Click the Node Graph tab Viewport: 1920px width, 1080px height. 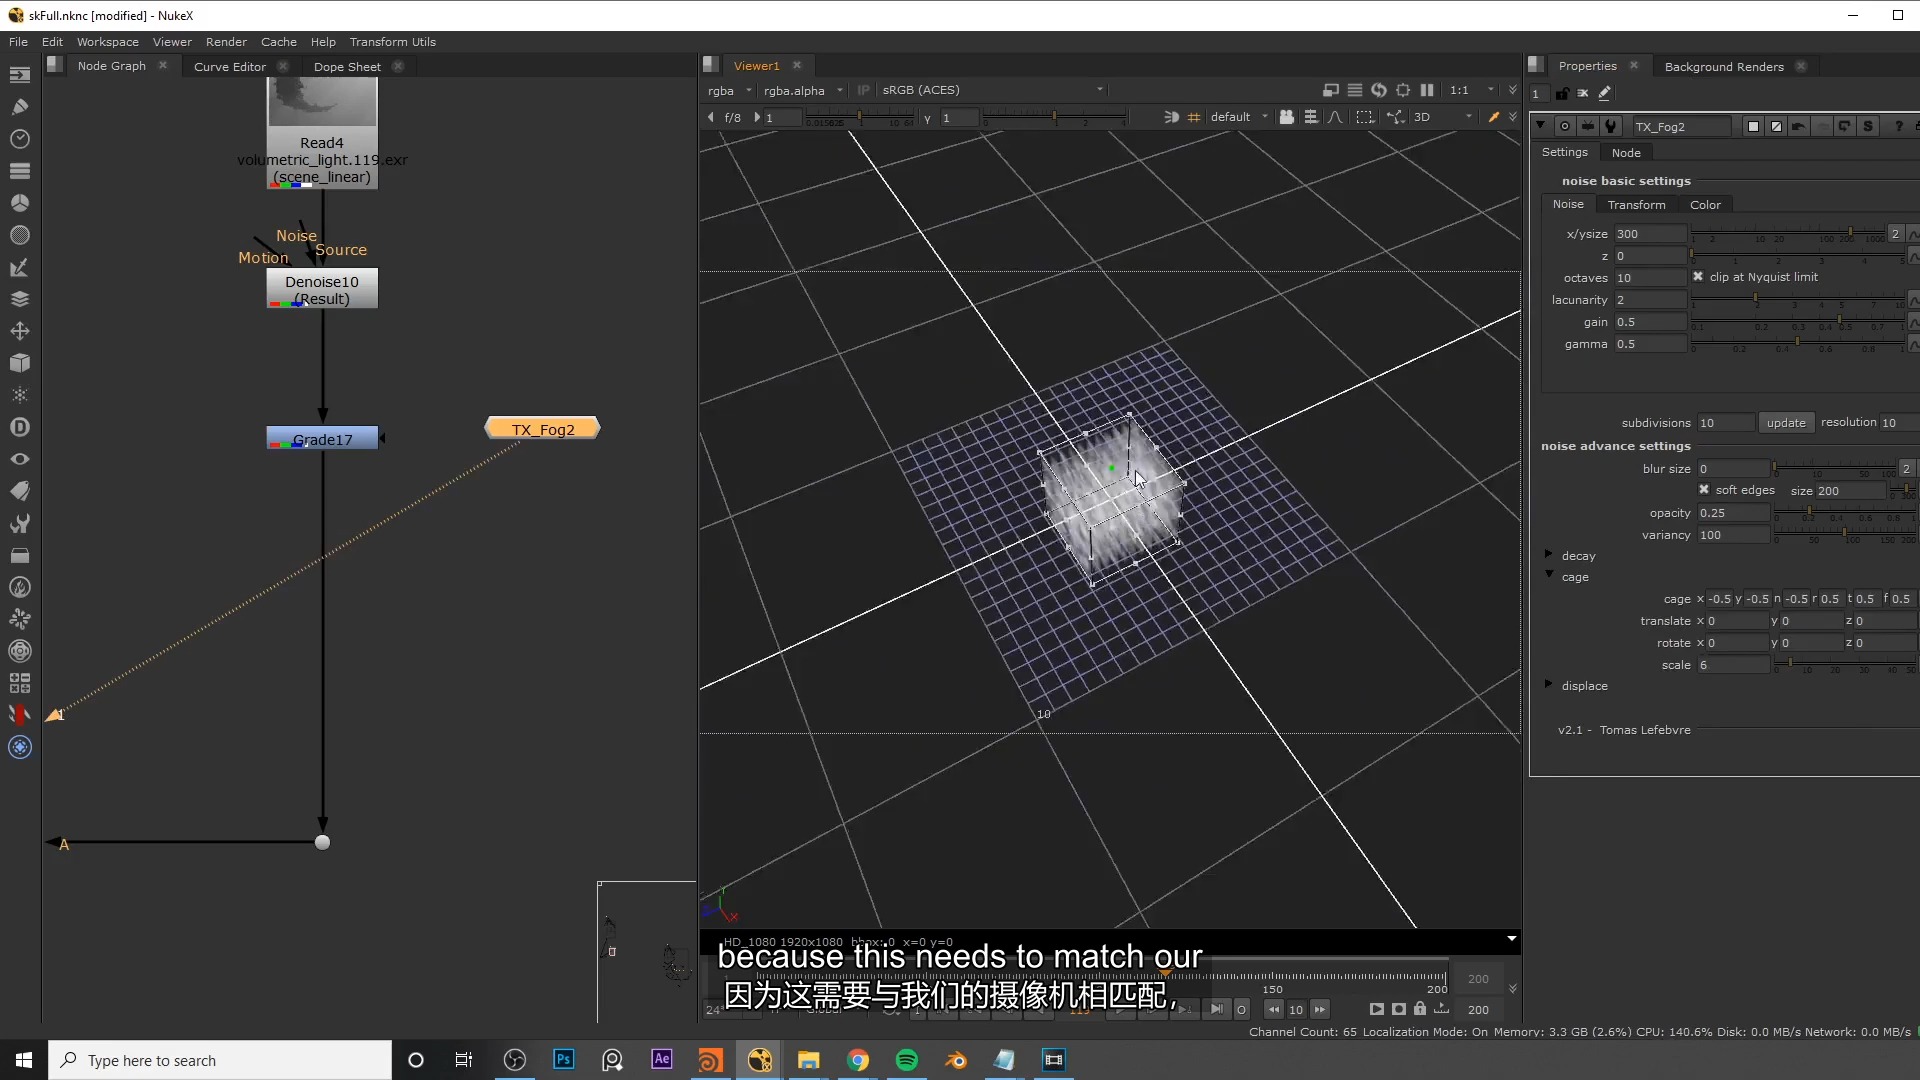[111, 66]
